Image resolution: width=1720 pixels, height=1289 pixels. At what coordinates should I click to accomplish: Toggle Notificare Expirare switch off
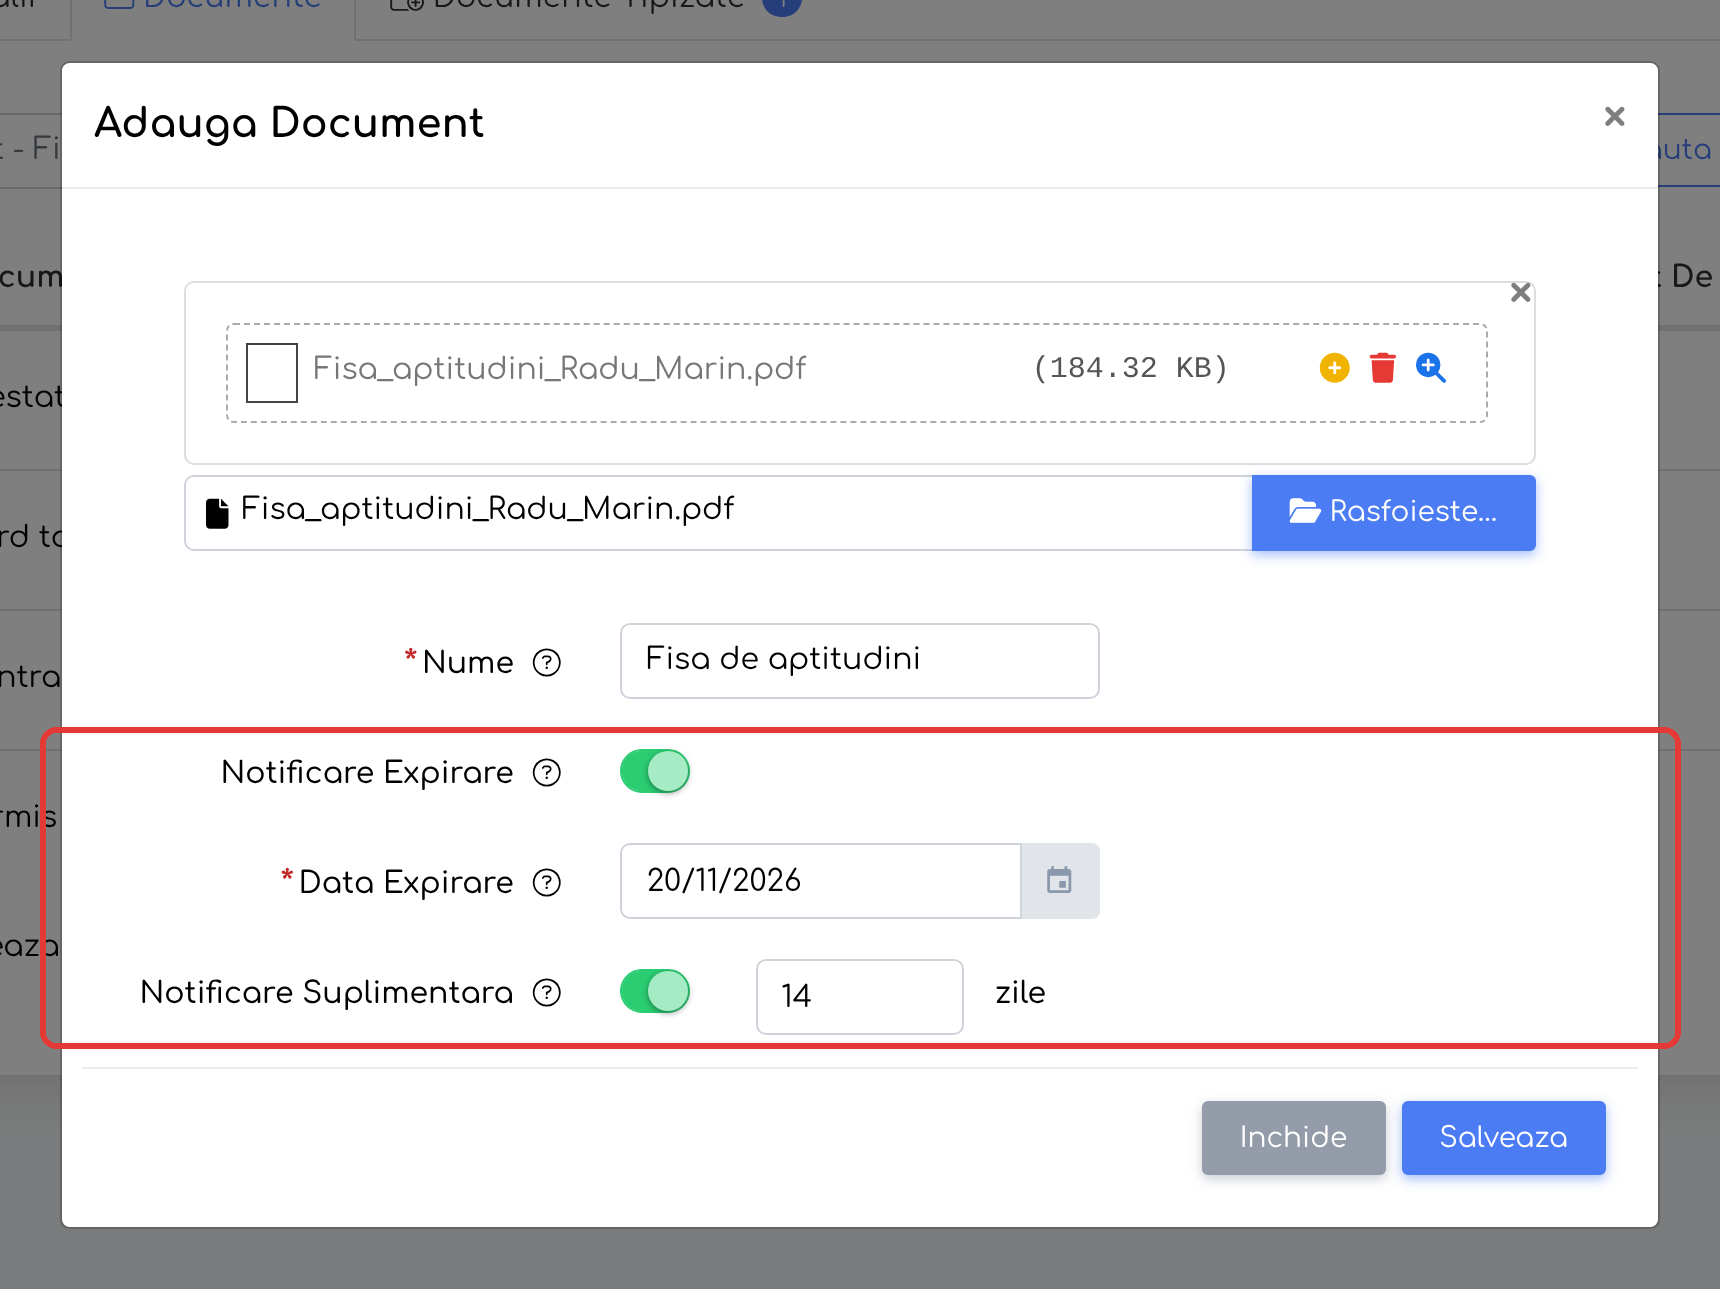point(655,771)
